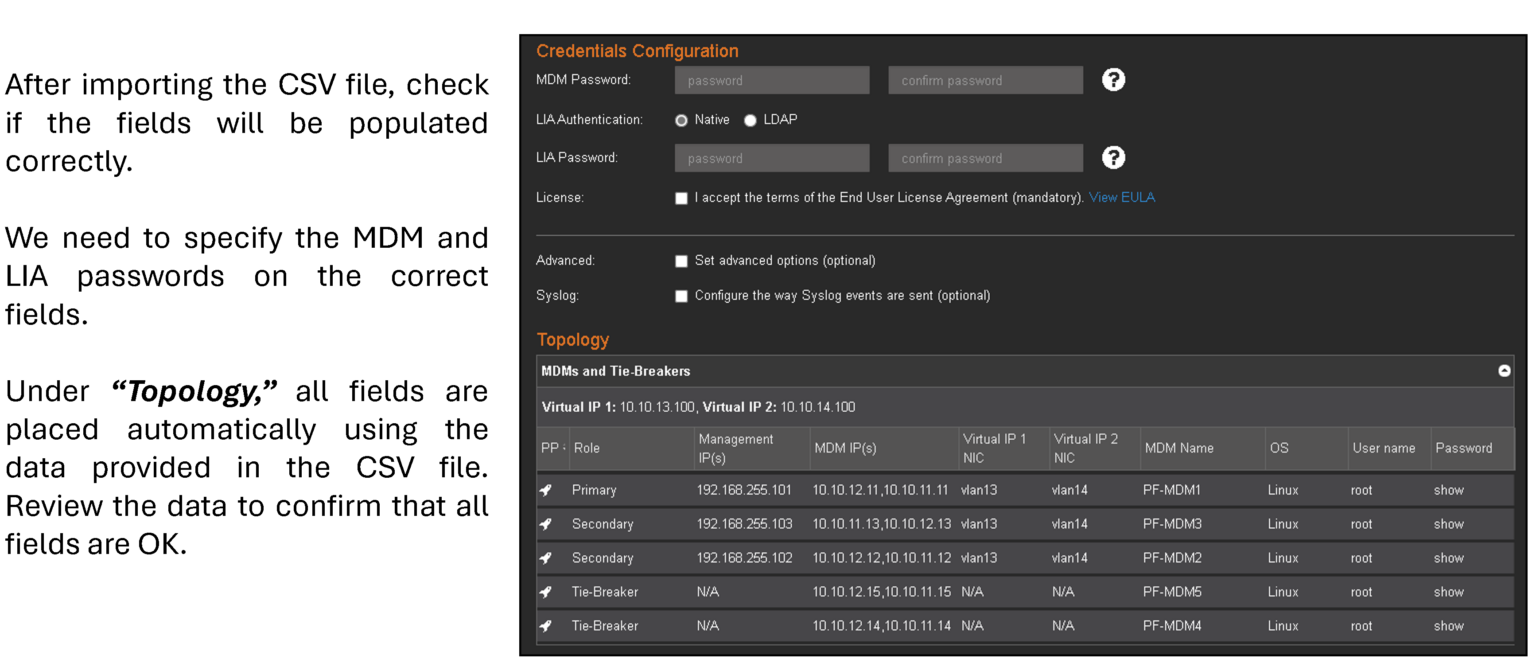Check Configure the way Syslog events are sent
The height and width of the screenshot is (663, 1536).
pos(681,295)
